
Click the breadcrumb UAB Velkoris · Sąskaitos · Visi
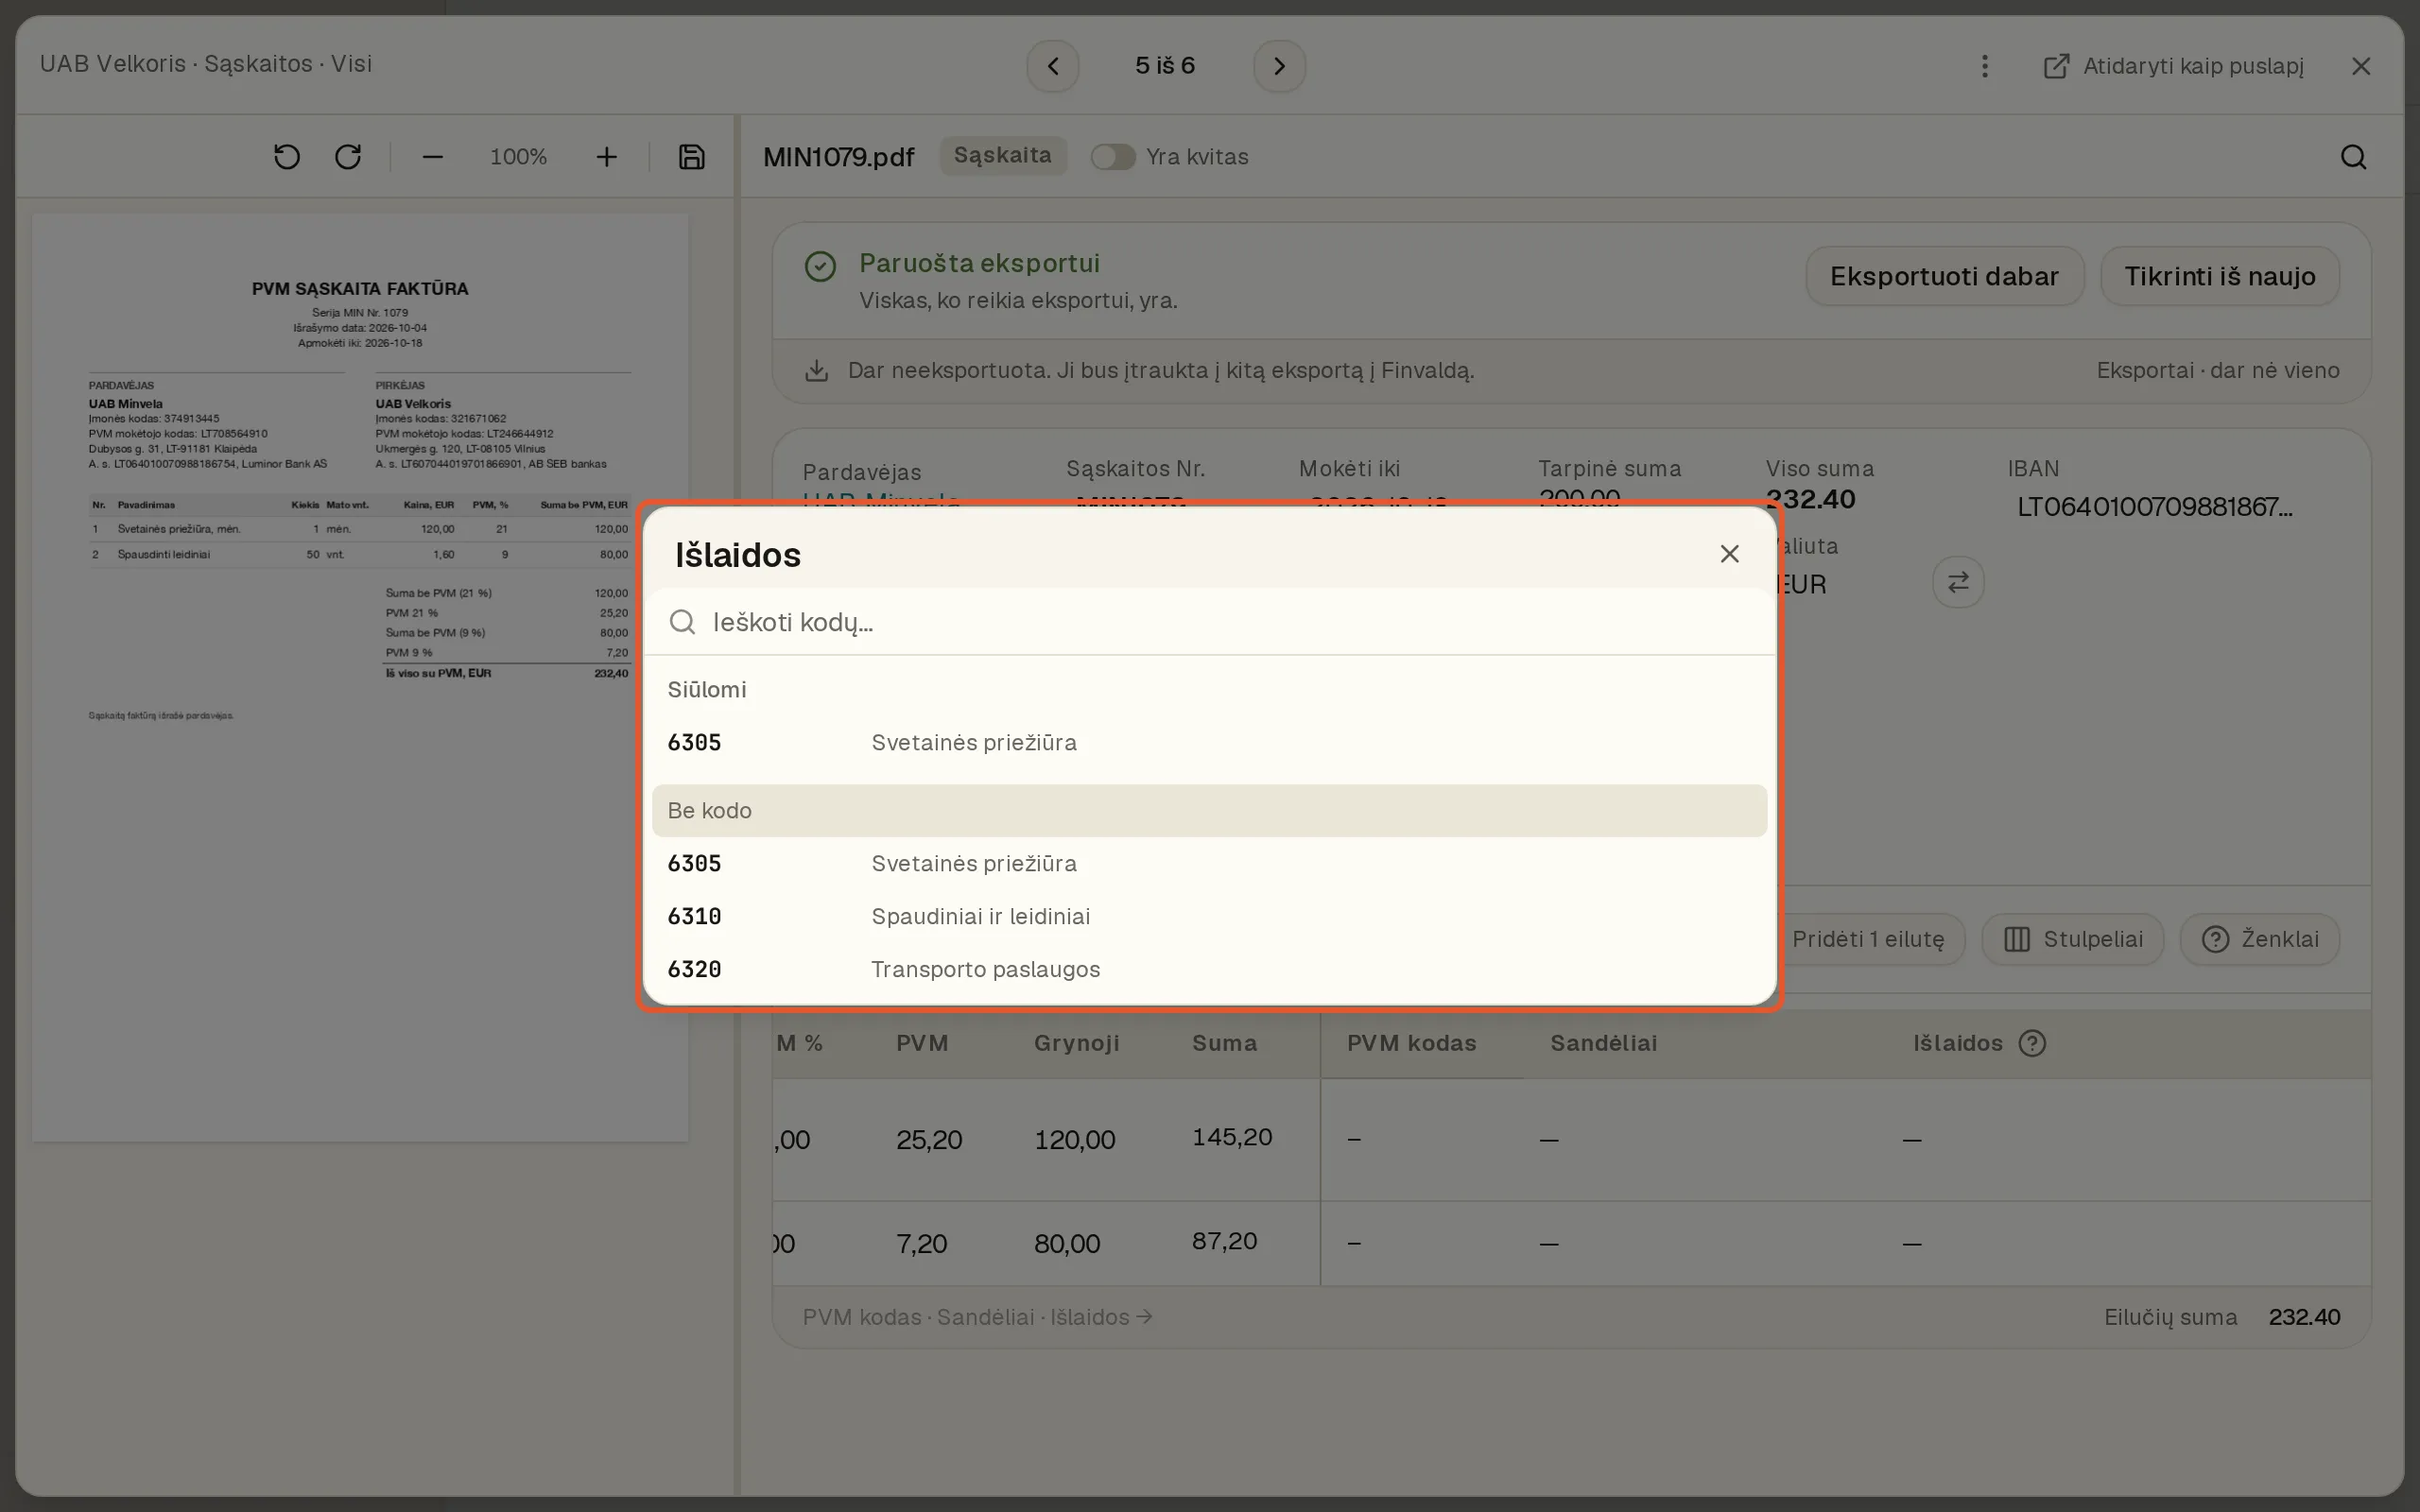pos(206,64)
